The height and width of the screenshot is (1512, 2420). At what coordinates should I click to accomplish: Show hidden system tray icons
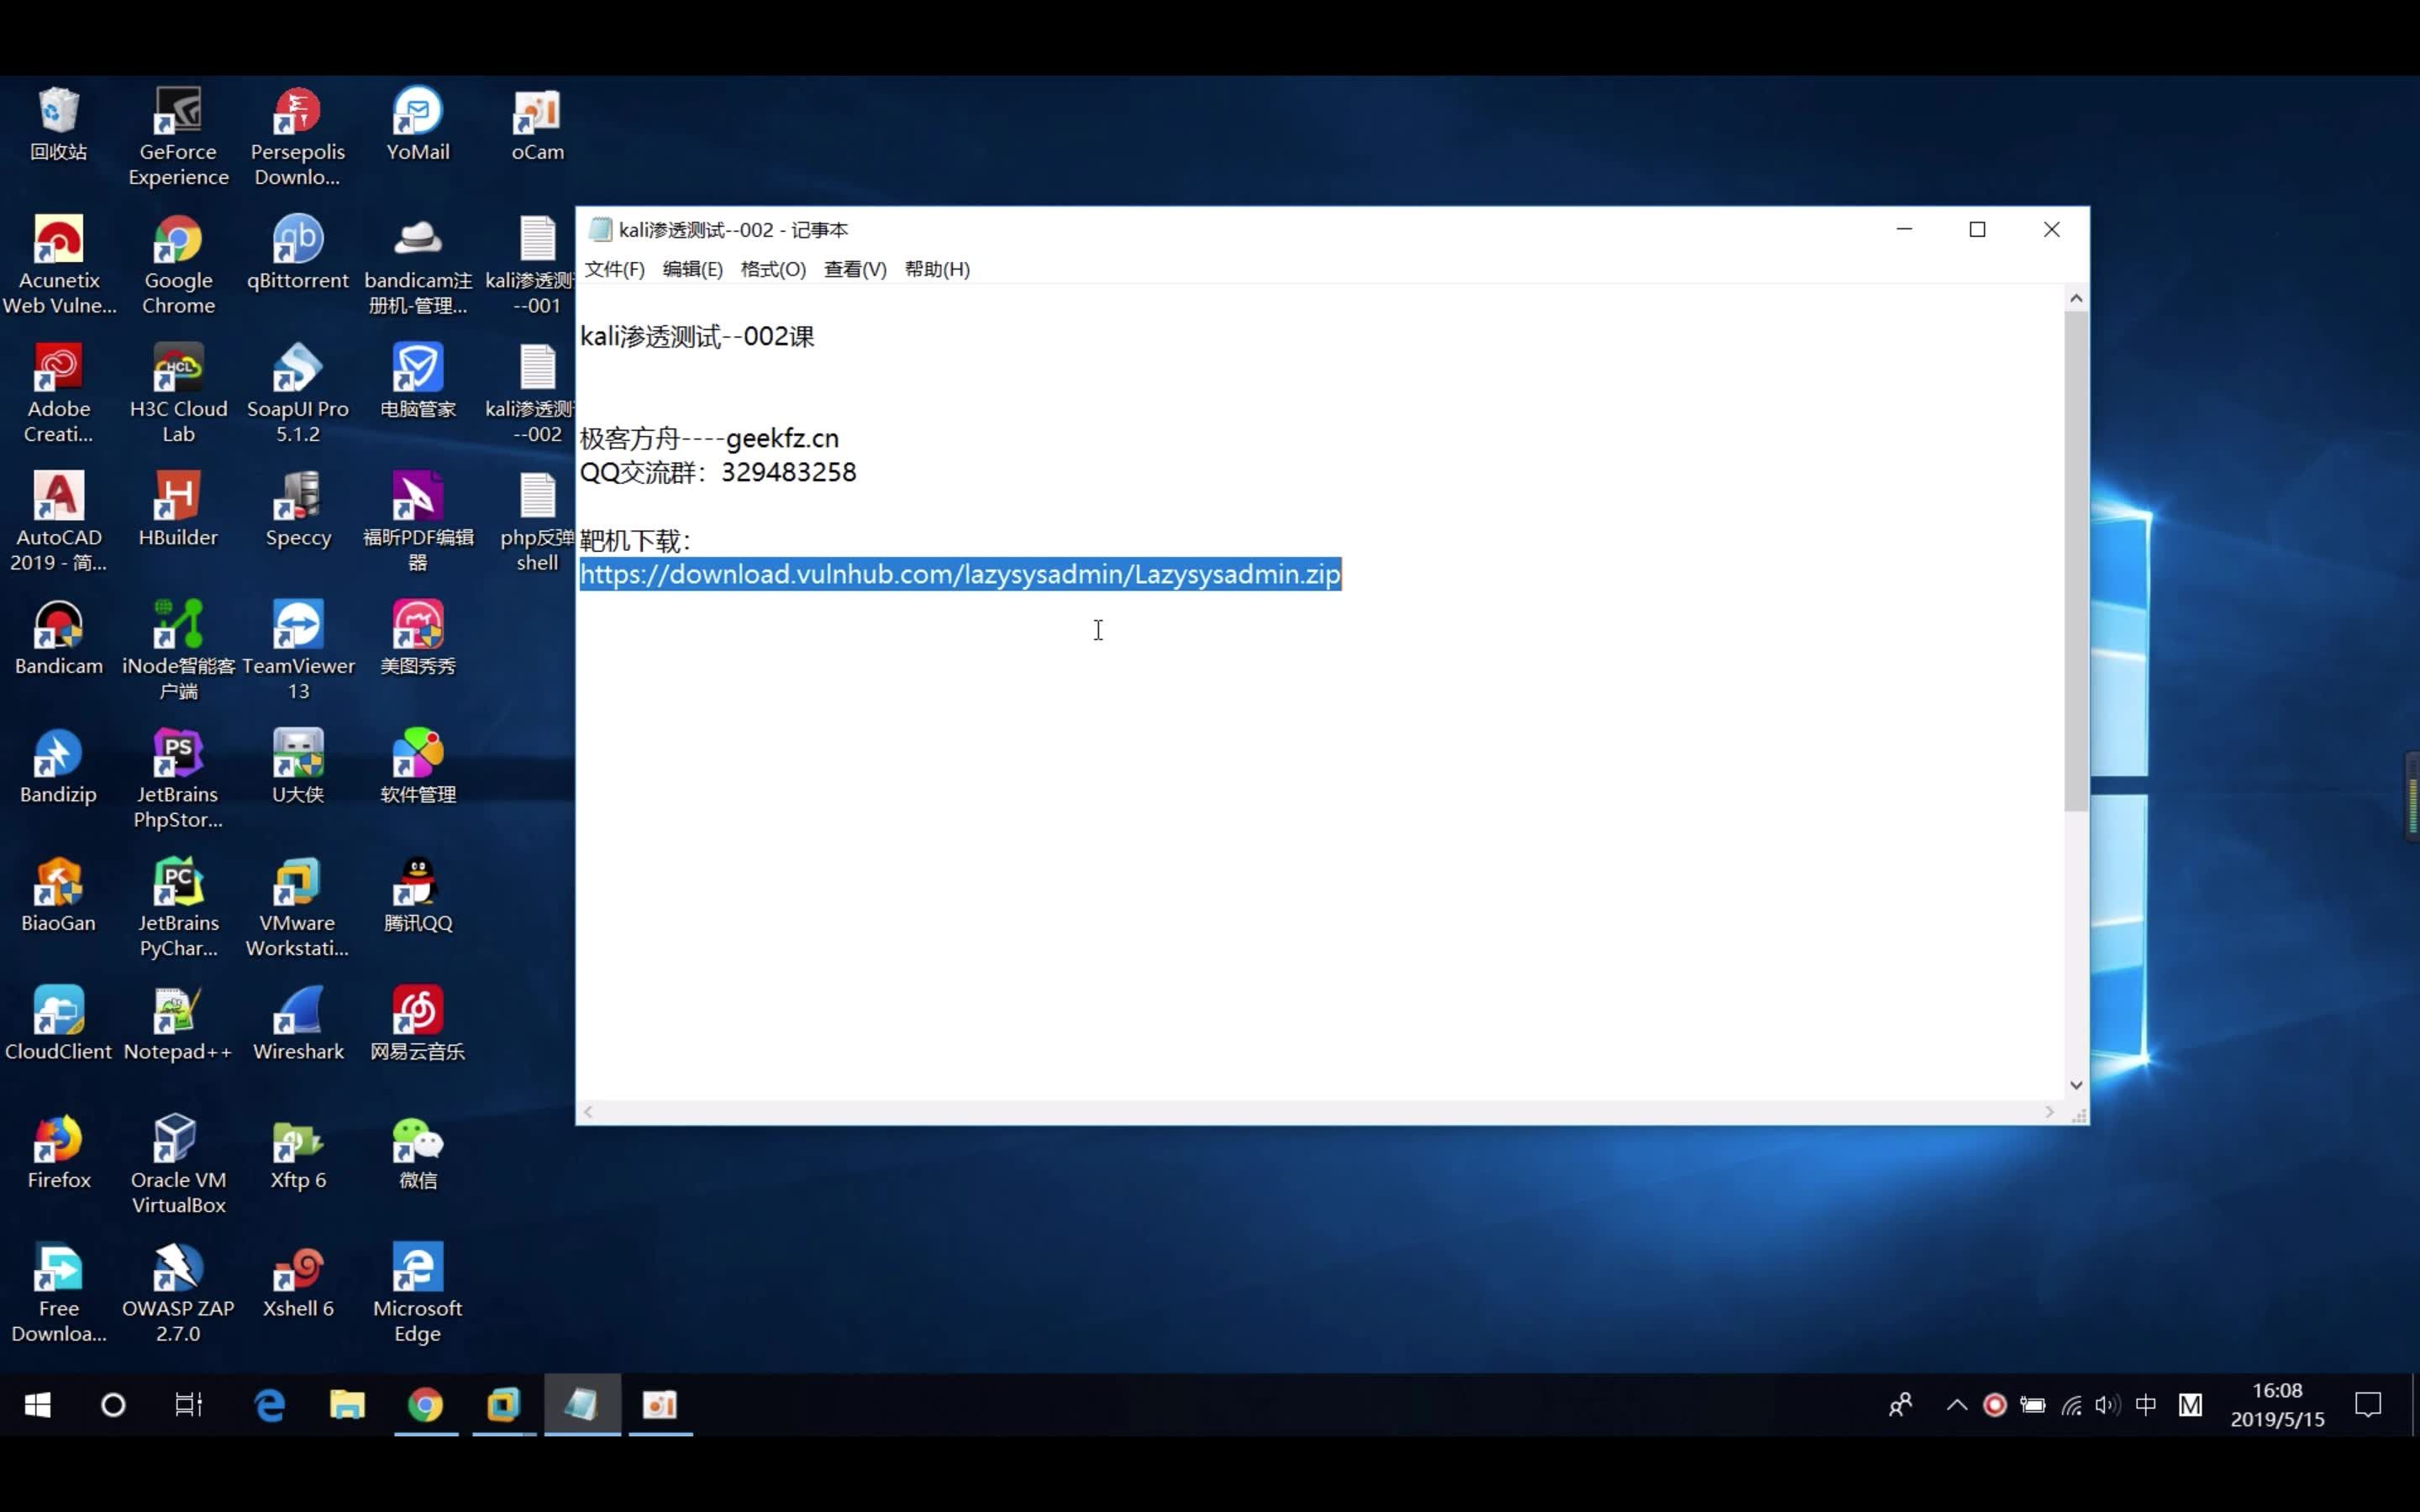click(x=1957, y=1405)
